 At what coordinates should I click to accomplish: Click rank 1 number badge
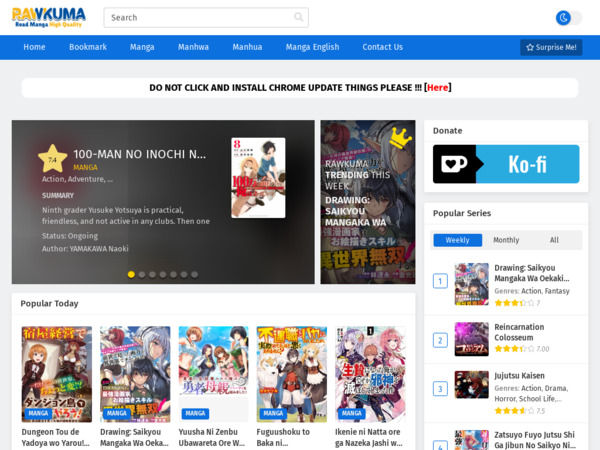440,281
